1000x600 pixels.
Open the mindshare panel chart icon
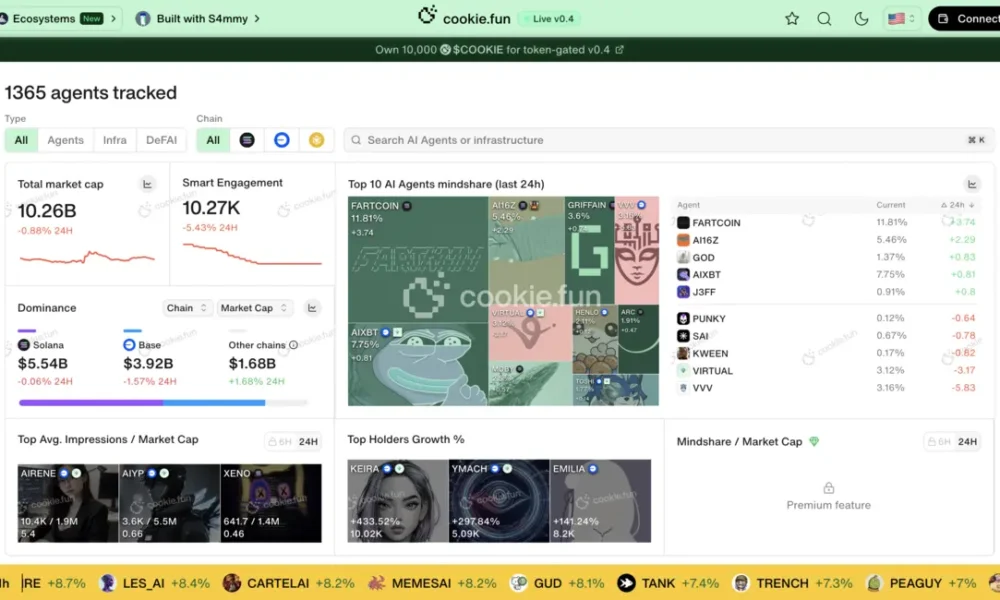(972, 184)
